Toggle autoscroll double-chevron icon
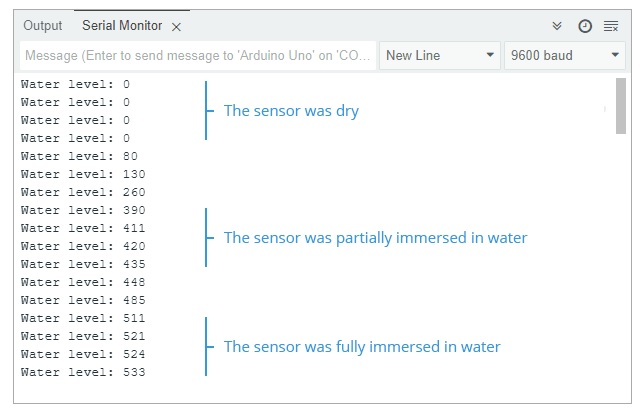This screenshot has height=417, width=644. point(558,26)
